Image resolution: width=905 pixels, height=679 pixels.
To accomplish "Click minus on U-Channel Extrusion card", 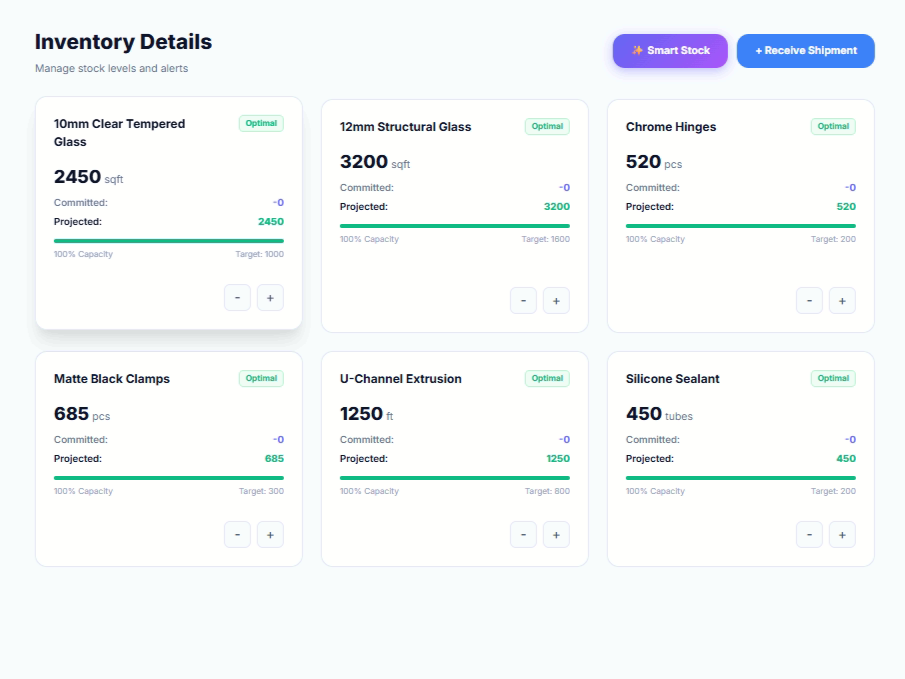I will click(523, 535).
